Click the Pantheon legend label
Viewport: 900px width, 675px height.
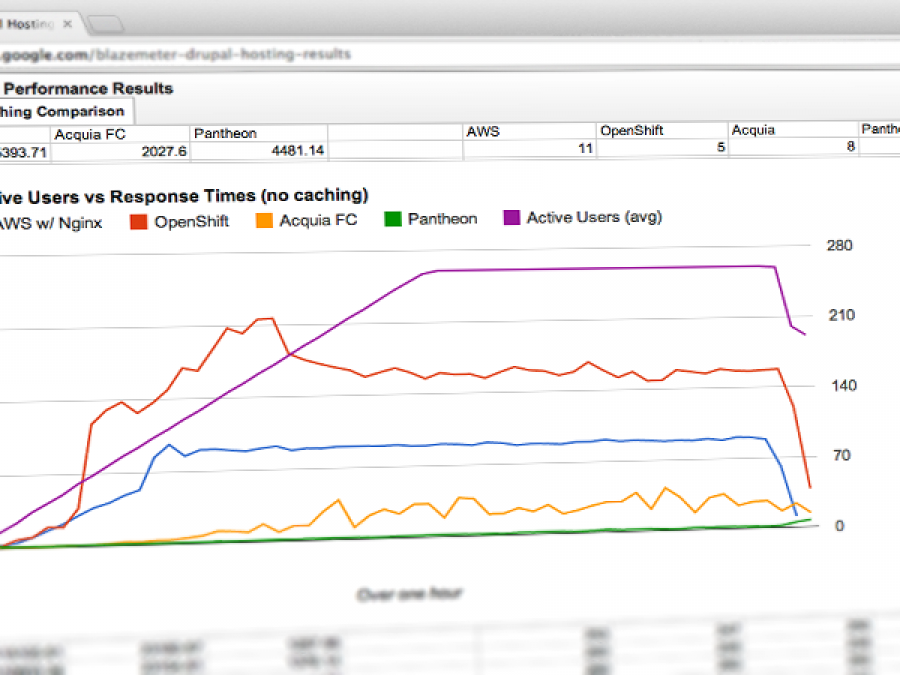(x=443, y=219)
